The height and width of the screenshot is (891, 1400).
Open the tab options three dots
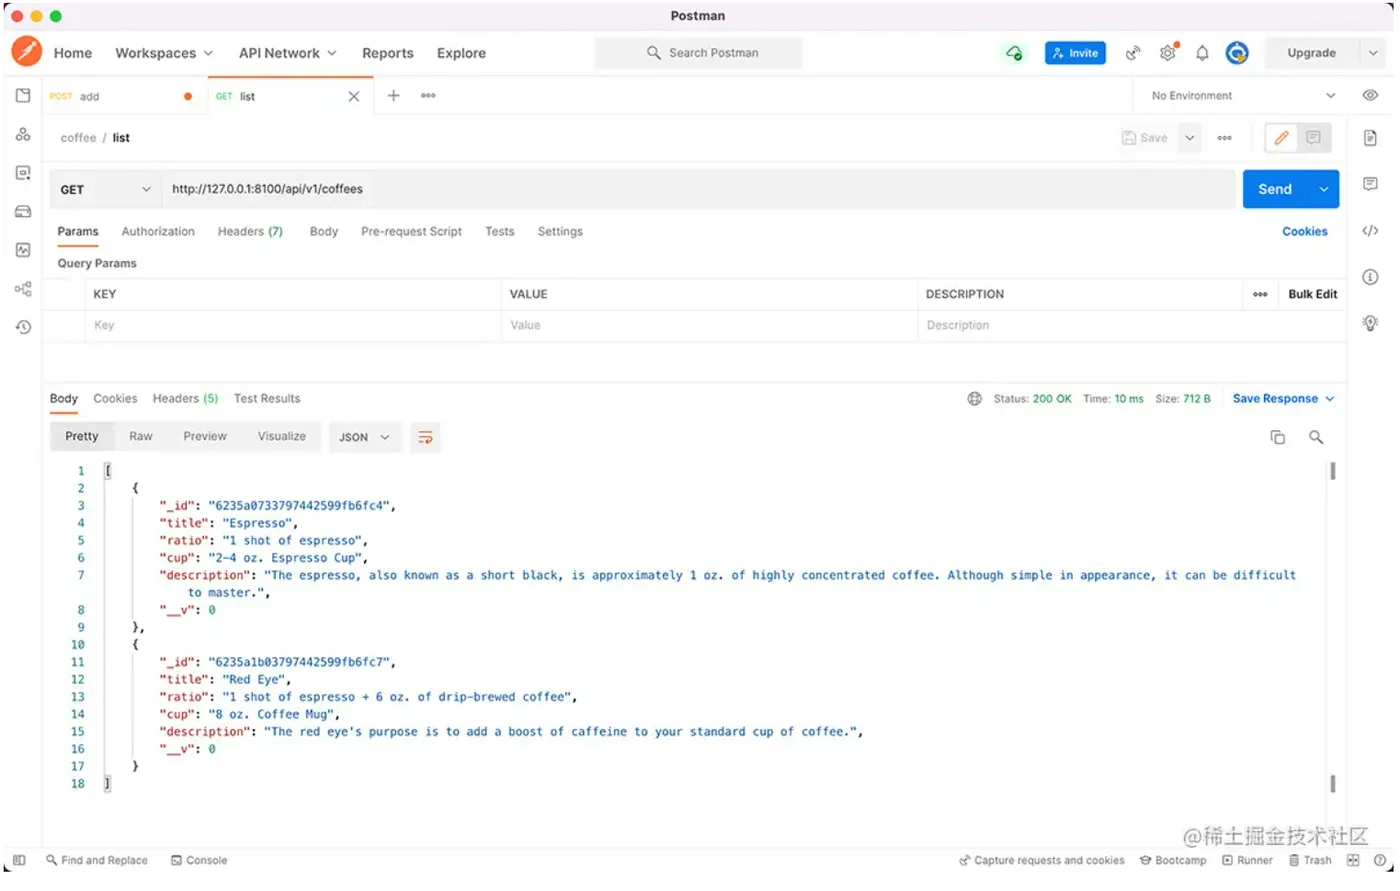[x=428, y=96]
